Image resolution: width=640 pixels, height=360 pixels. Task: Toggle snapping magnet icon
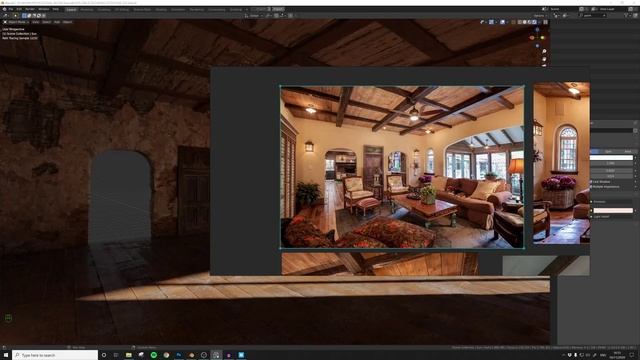[x=276, y=16]
